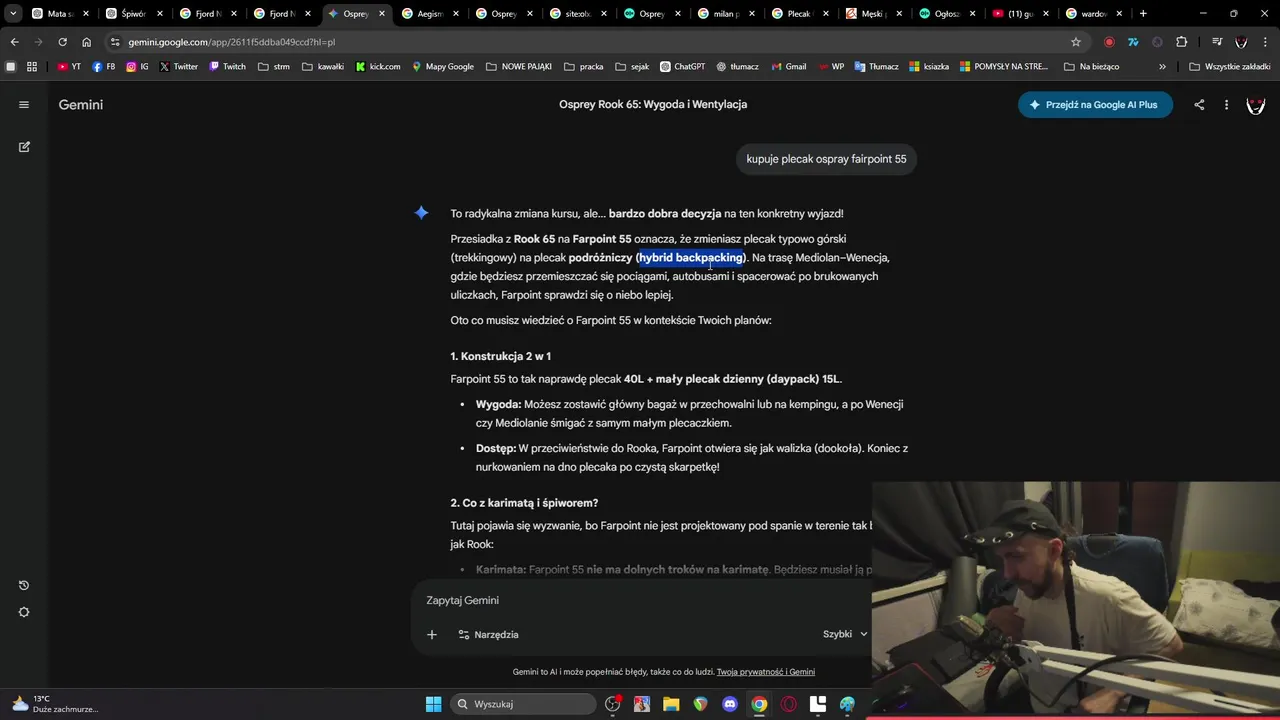The height and width of the screenshot is (720, 1280).
Task: Click the Wyszukaj taskbar search box
Action: click(x=521, y=704)
